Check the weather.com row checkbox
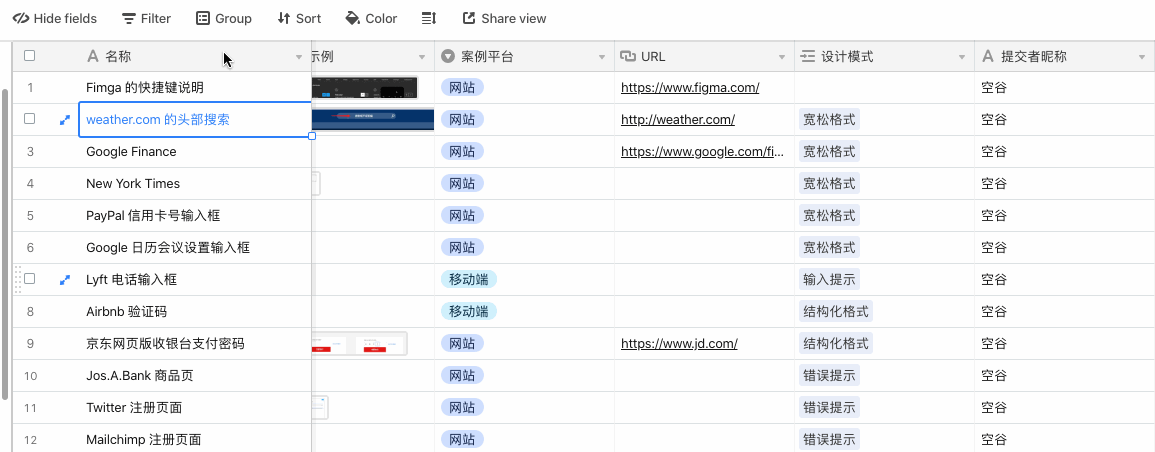The image size is (1155, 452). [x=29, y=119]
